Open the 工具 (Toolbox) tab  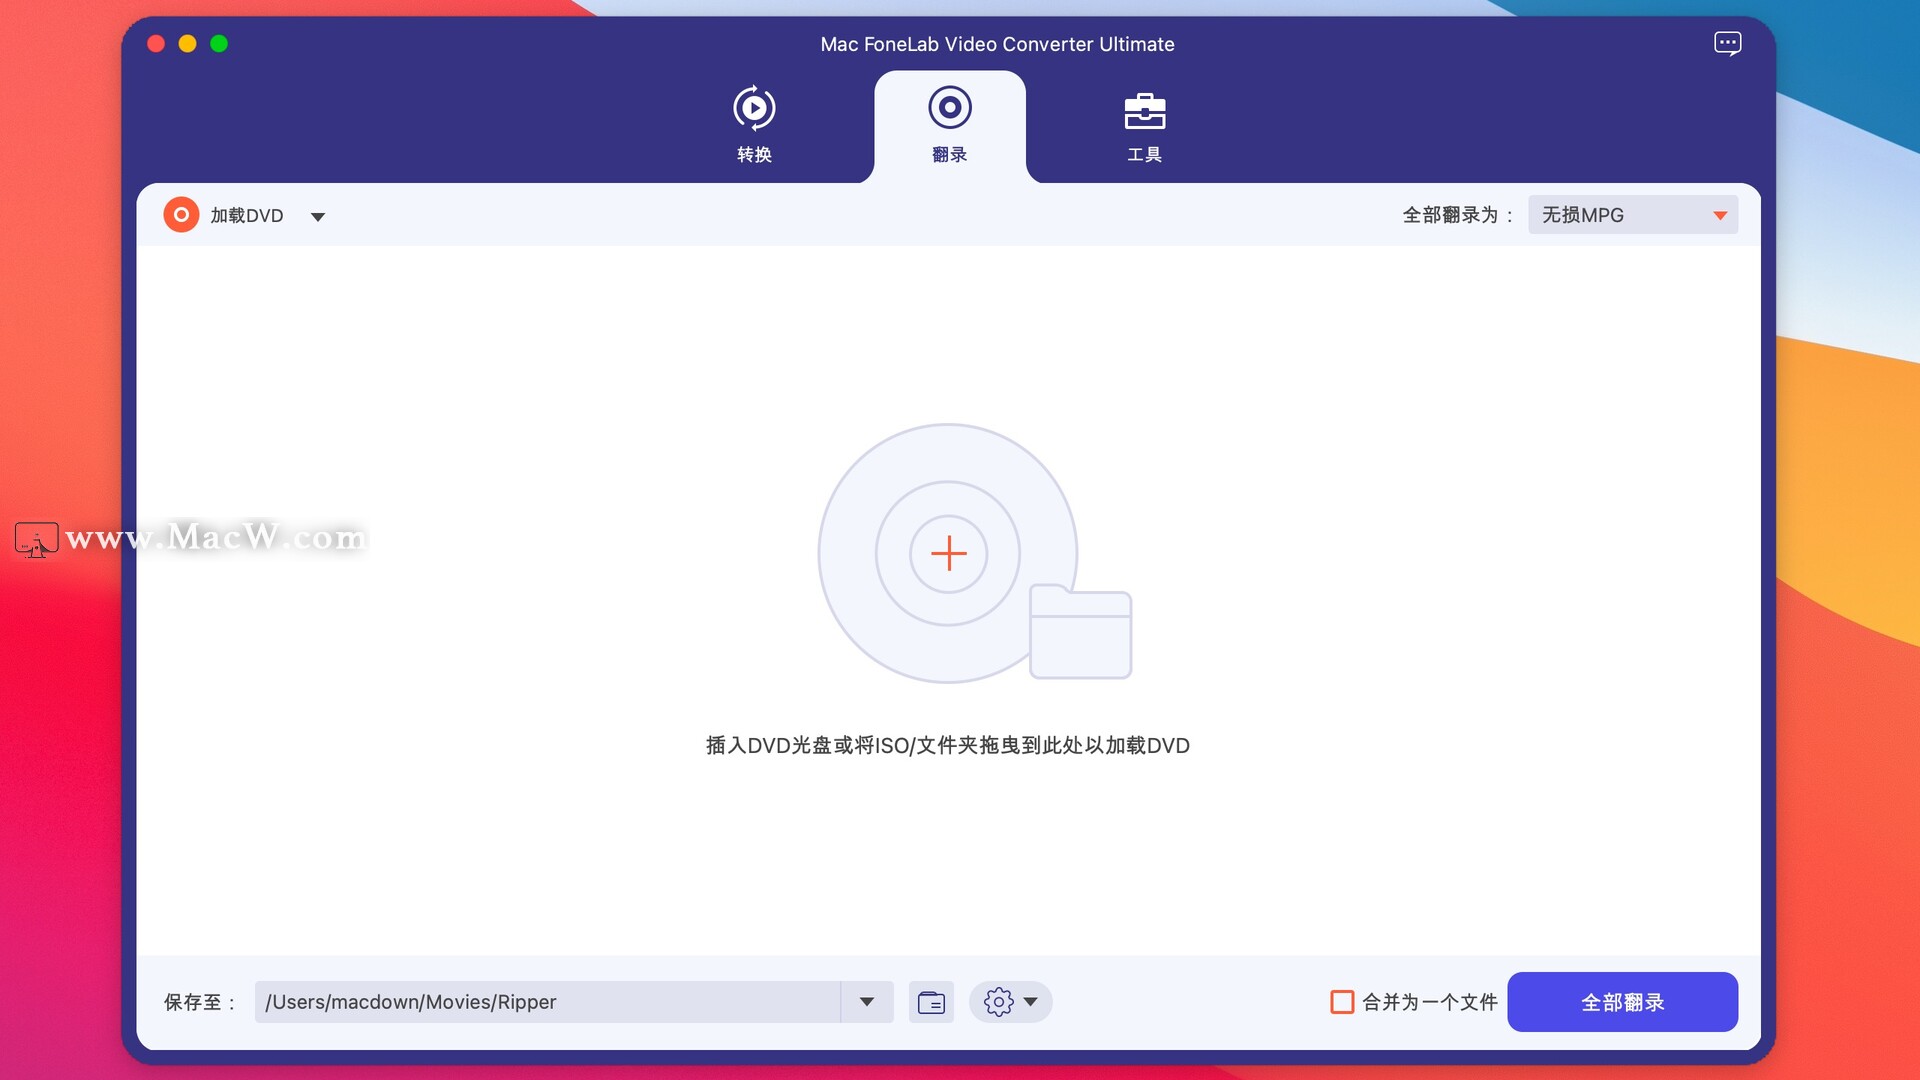click(1144, 125)
